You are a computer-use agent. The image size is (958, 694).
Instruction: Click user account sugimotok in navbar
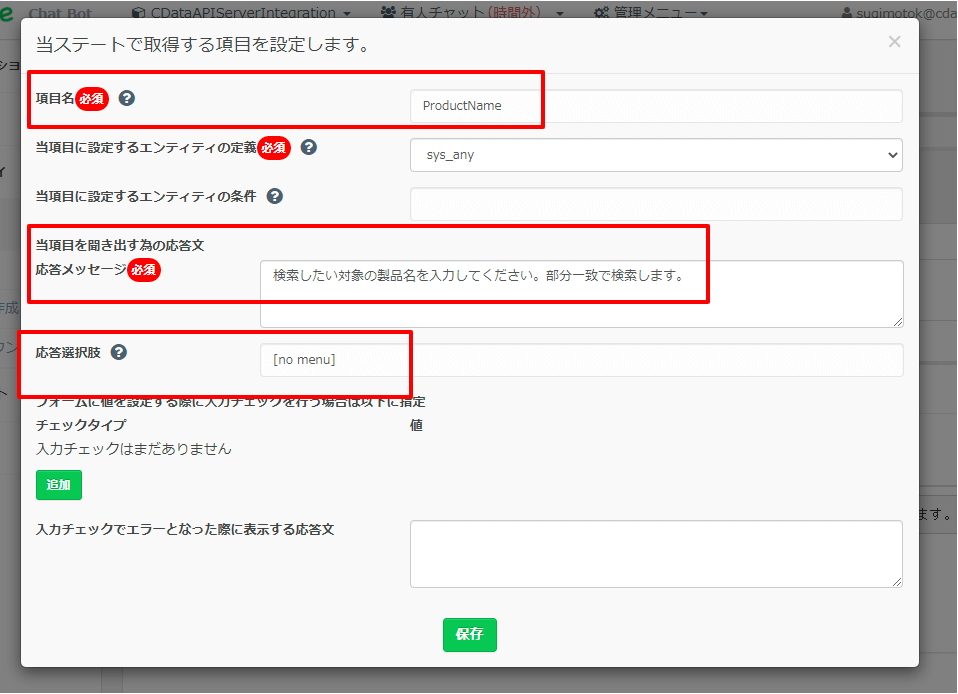click(899, 12)
